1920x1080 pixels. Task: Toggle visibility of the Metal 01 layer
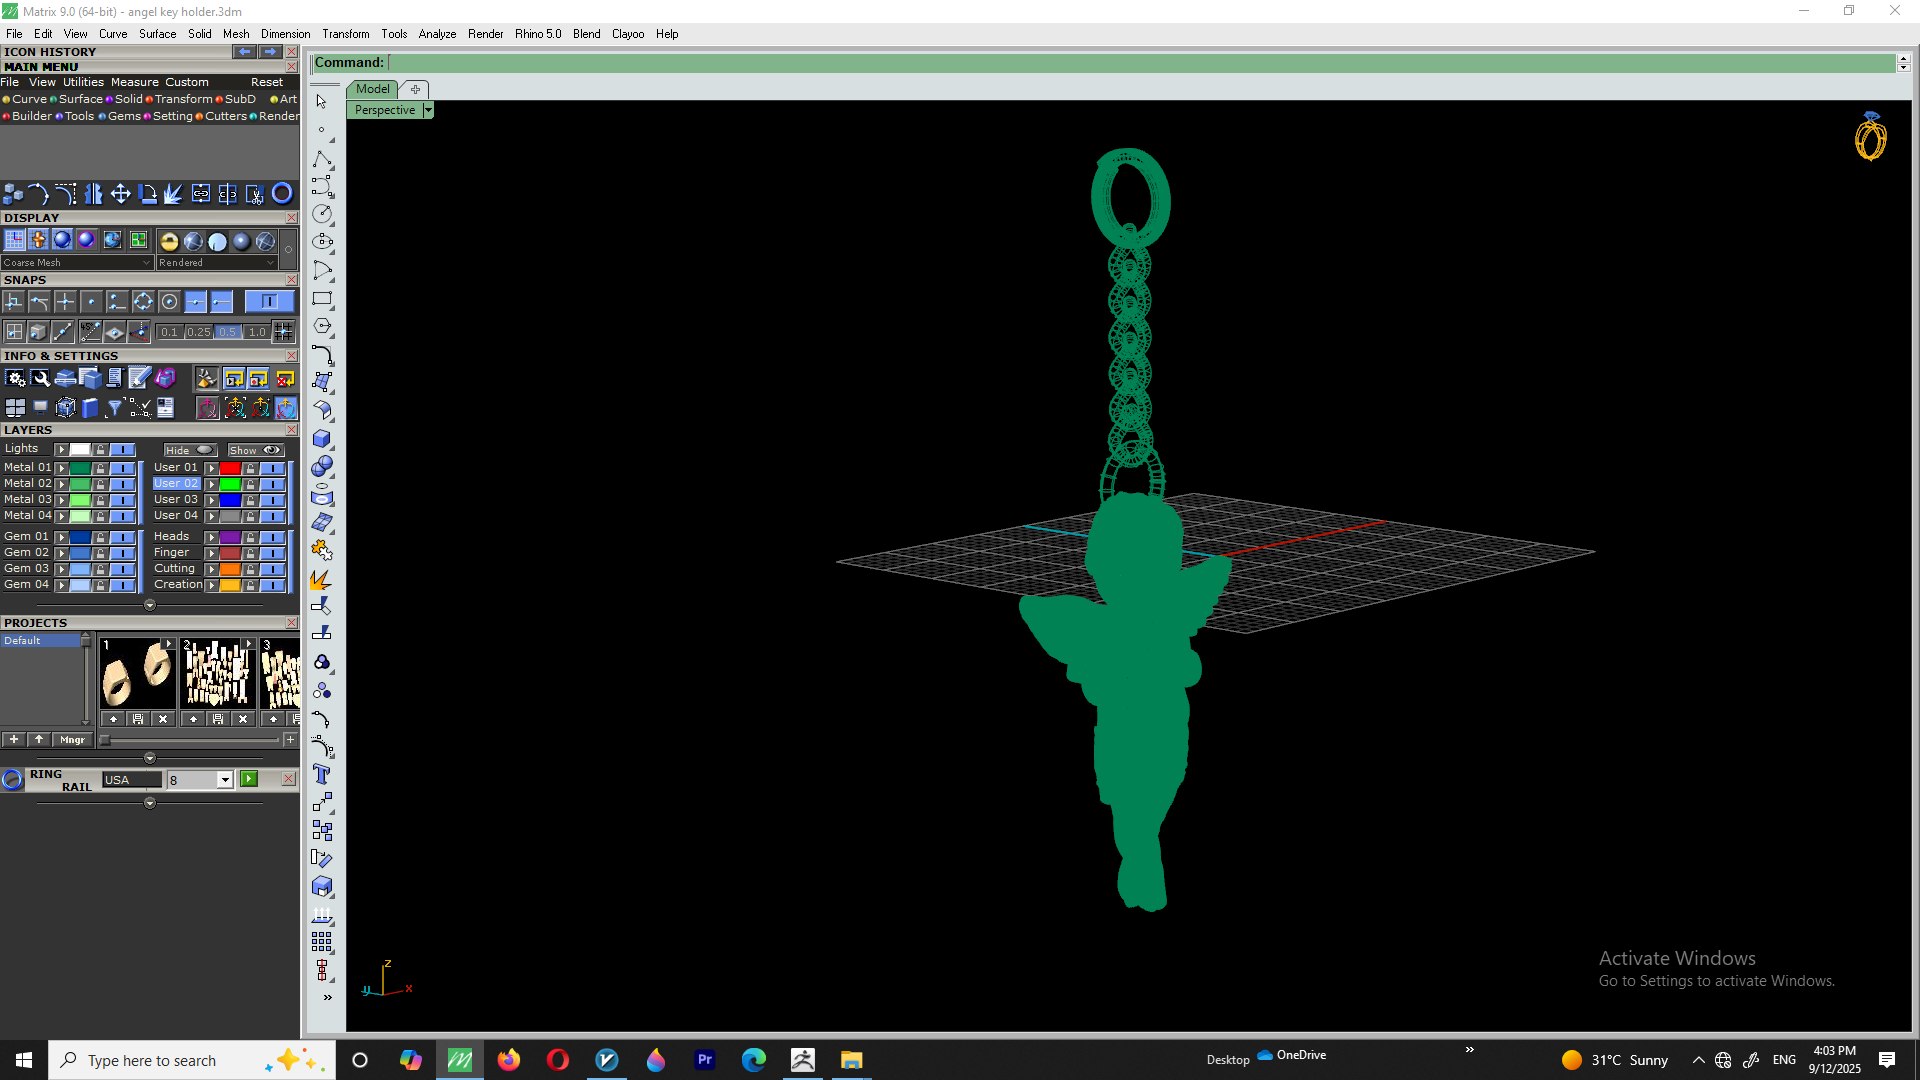pos(123,468)
